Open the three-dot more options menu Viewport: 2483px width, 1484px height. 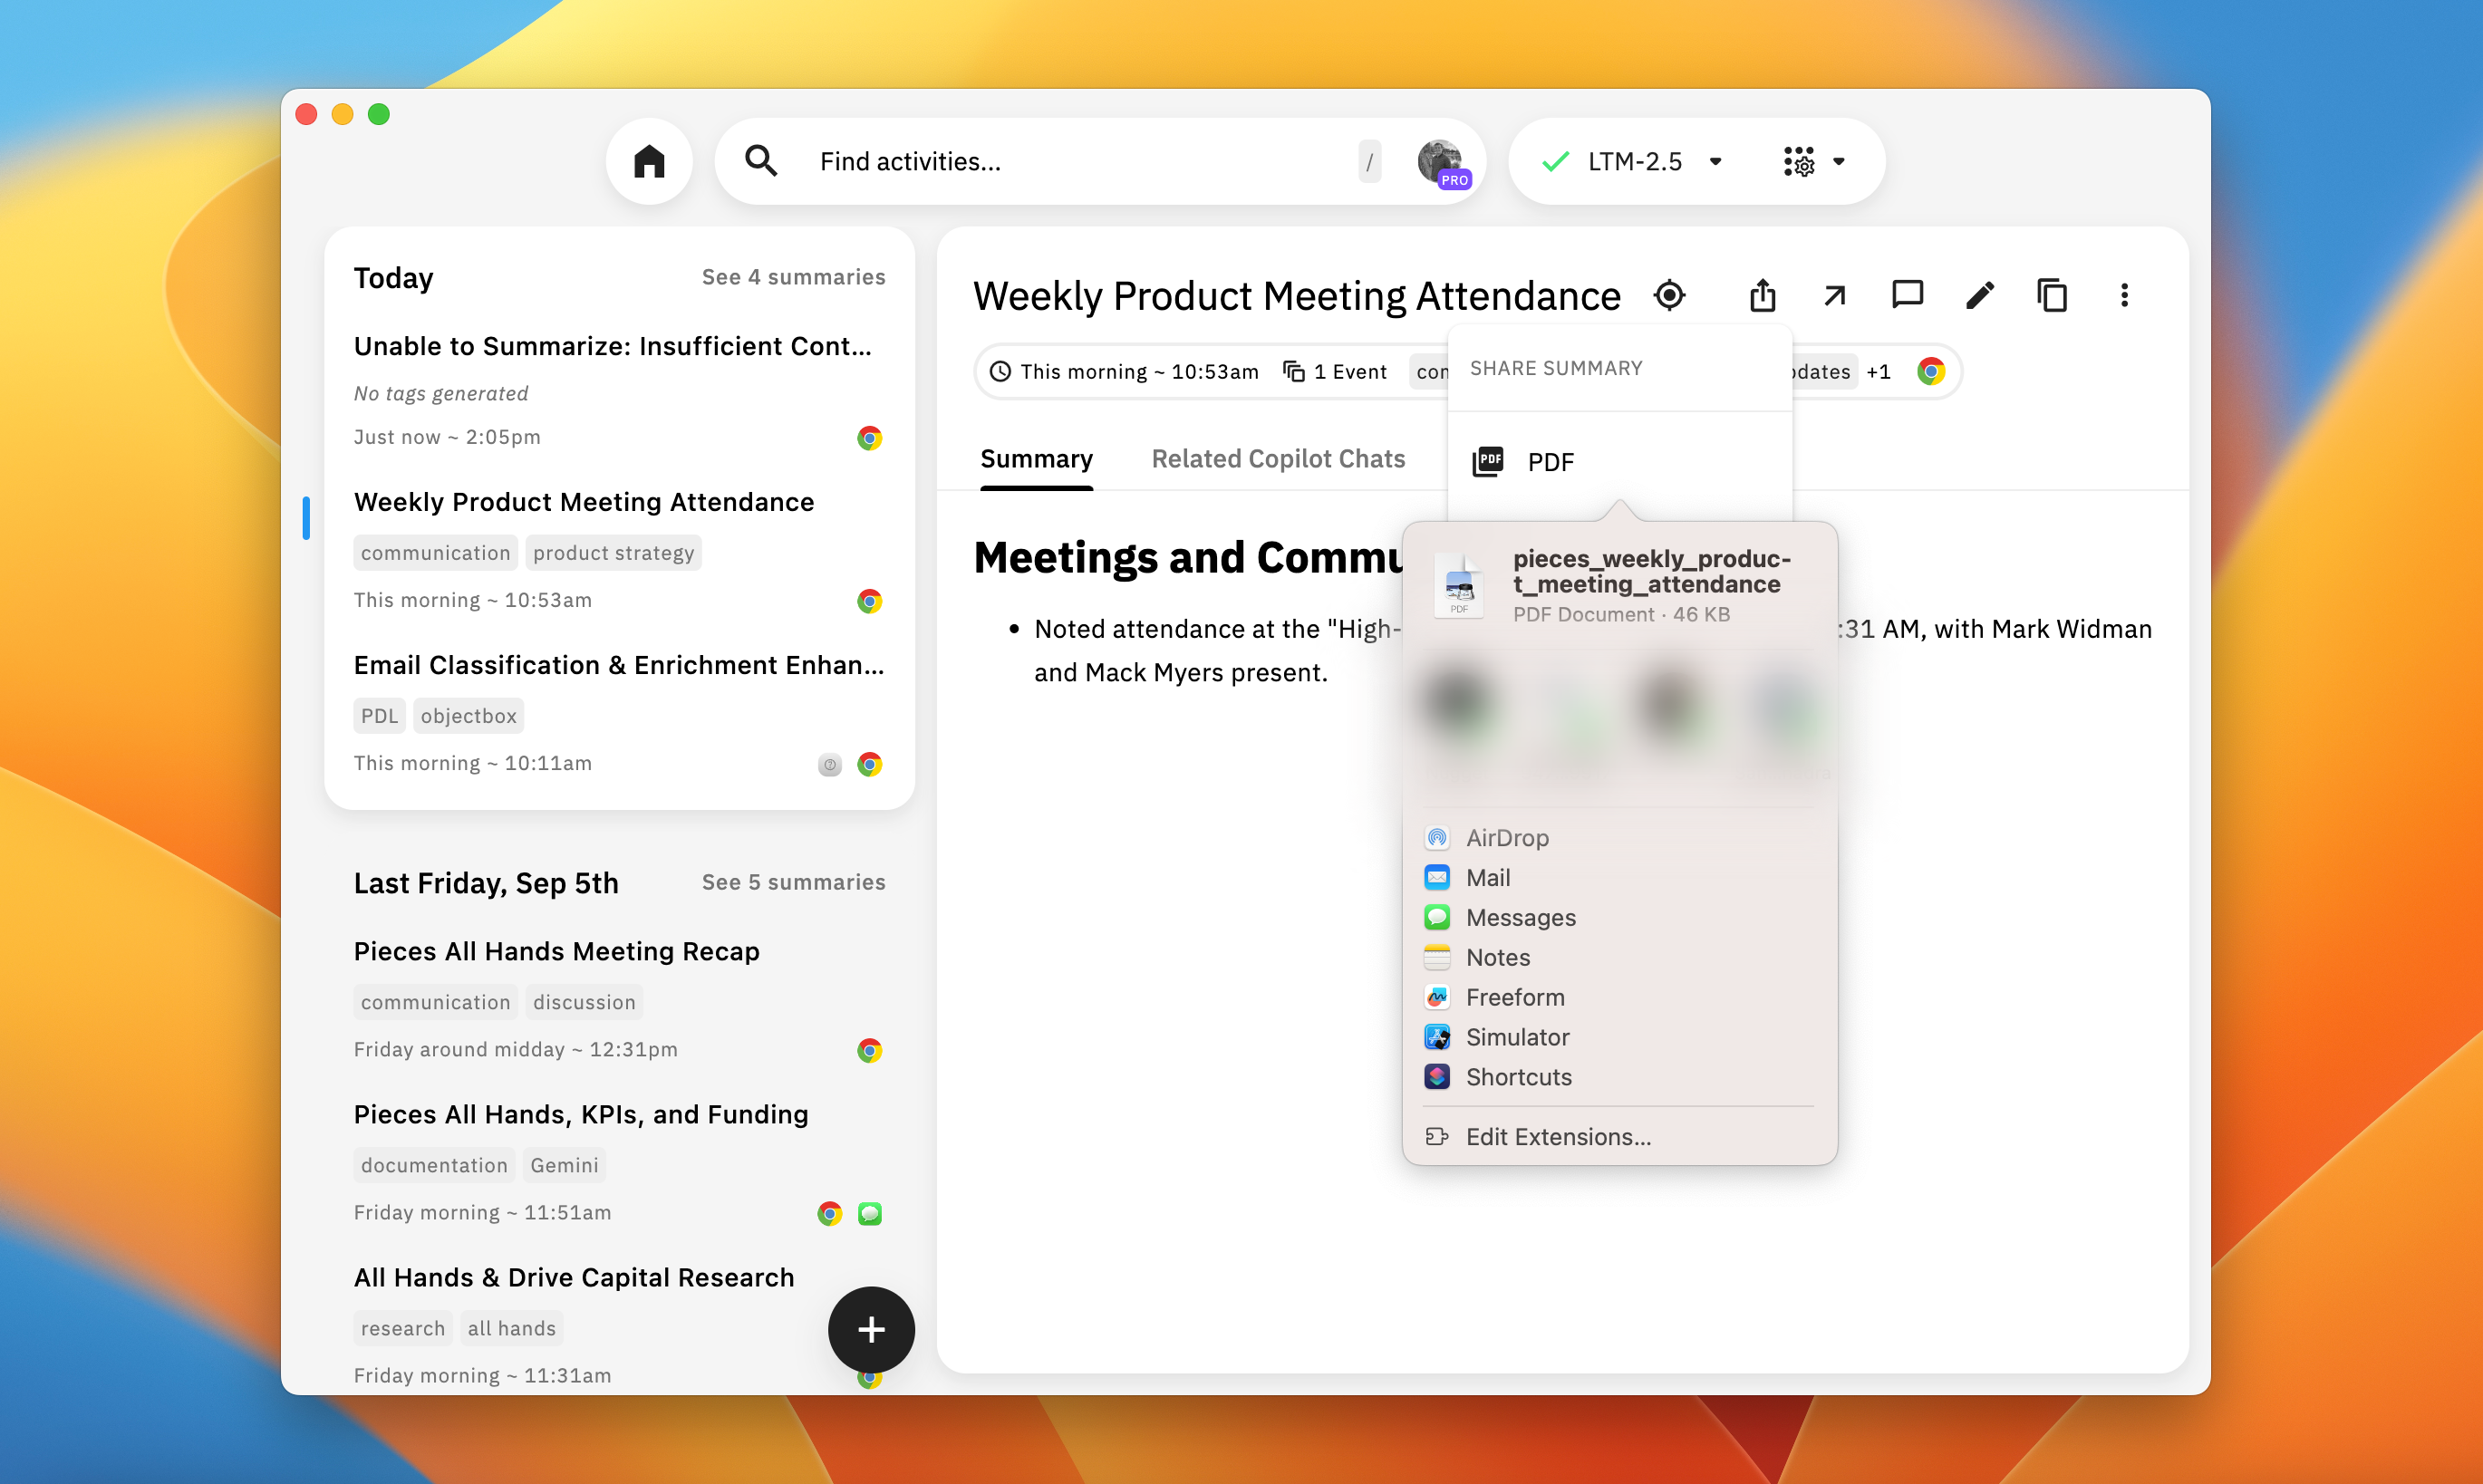pyautogui.click(x=2124, y=295)
